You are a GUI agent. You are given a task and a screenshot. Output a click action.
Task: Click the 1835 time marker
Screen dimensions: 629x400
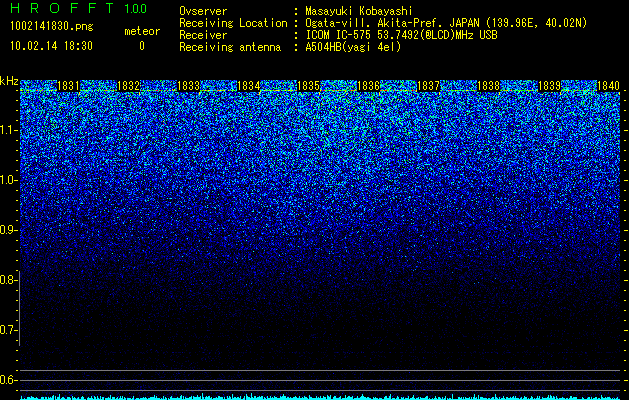tap(308, 86)
